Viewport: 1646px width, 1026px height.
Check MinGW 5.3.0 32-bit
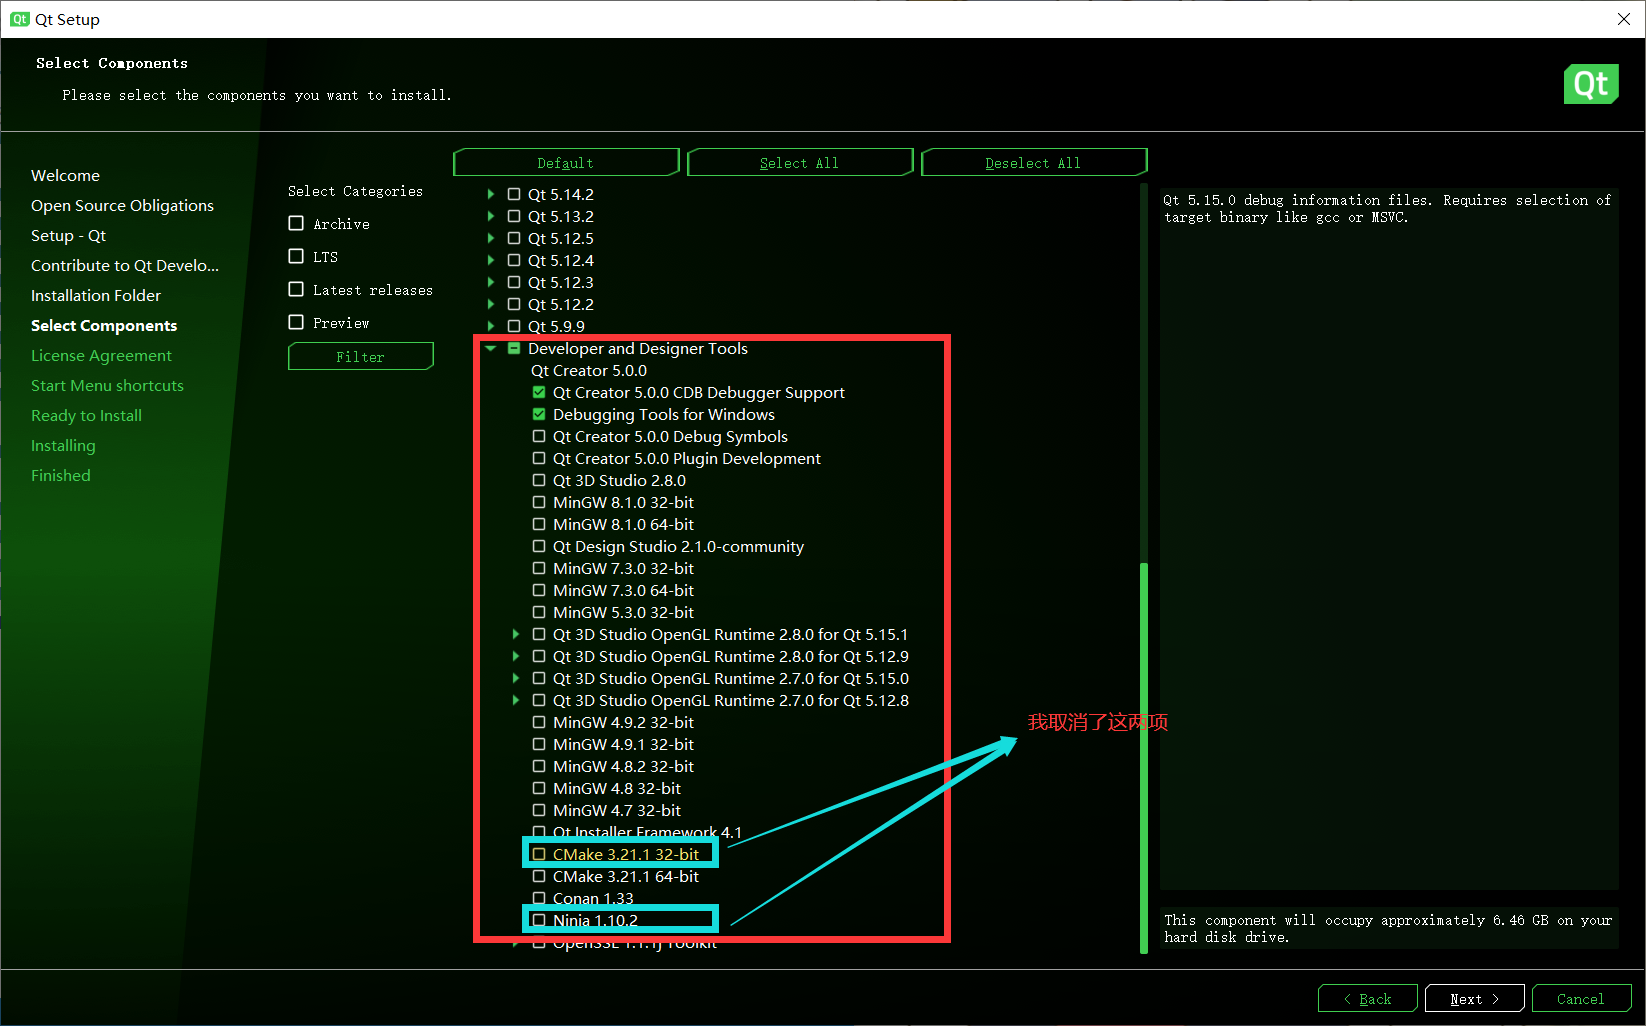click(539, 612)
